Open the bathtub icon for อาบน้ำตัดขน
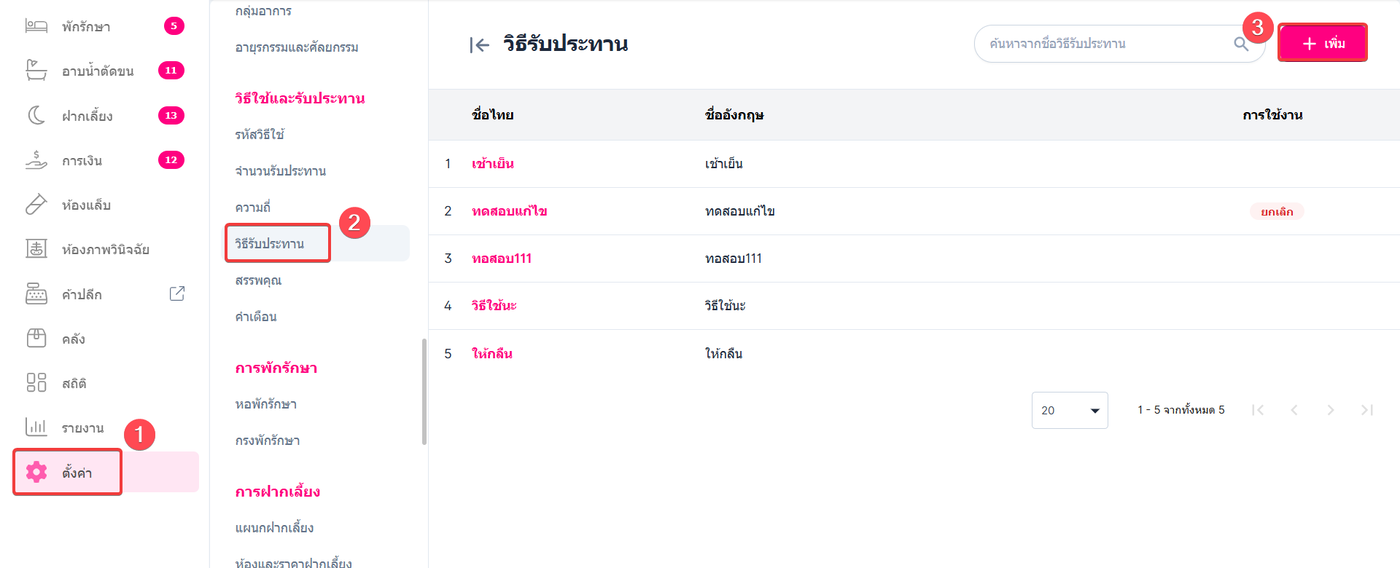 (x=37, y=71)
